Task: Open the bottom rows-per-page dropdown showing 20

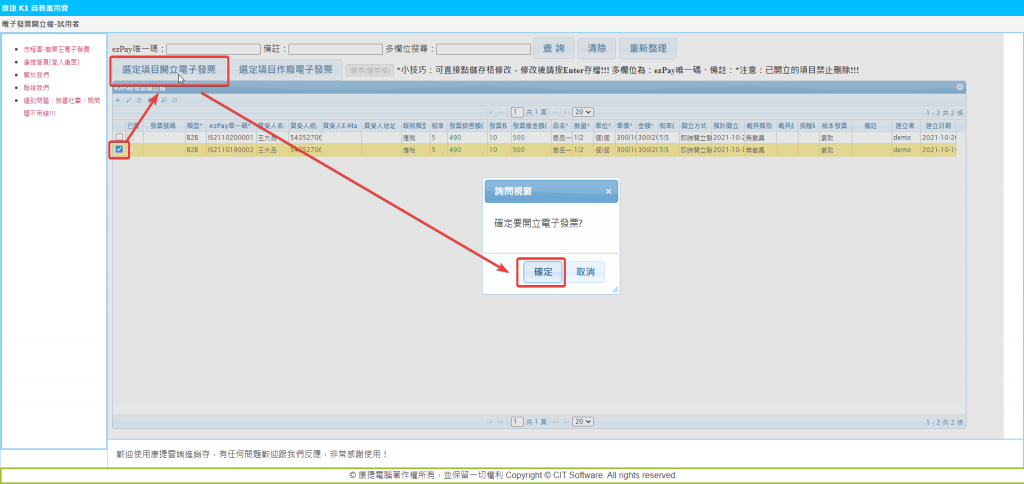Action: pos(582,422)
